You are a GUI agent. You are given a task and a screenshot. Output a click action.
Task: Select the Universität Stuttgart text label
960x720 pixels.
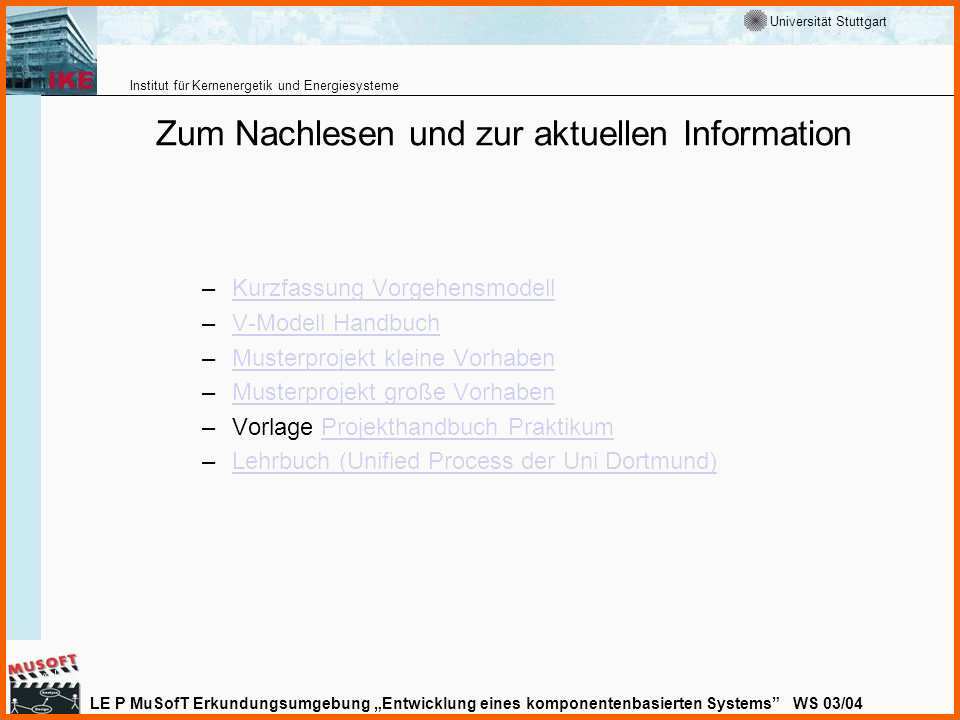pos(828,22)
